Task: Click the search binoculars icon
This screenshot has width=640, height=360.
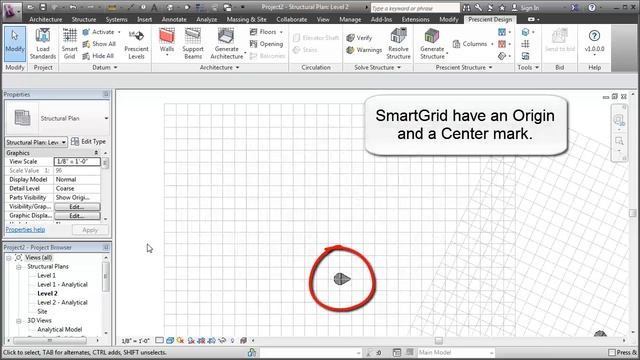Action: click(x=466, y=8)
